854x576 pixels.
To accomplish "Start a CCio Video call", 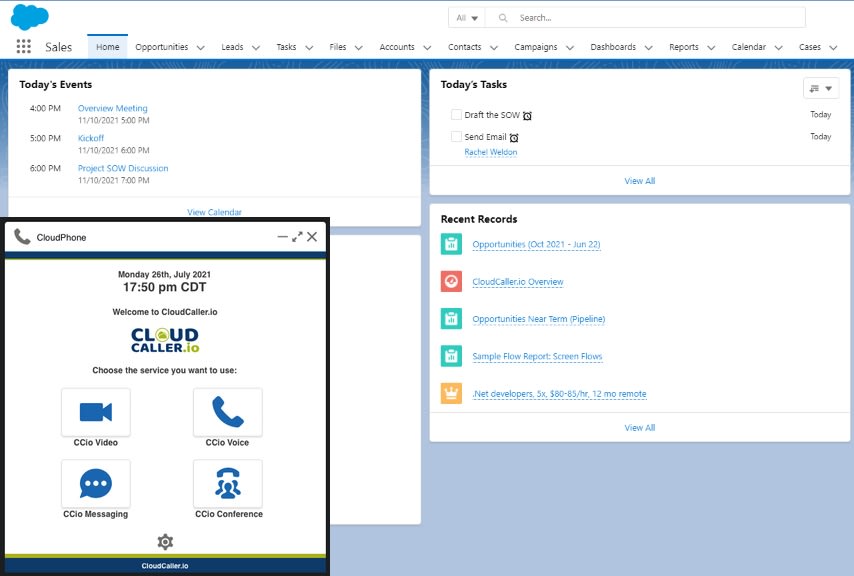I will click(x=96, y=412).
